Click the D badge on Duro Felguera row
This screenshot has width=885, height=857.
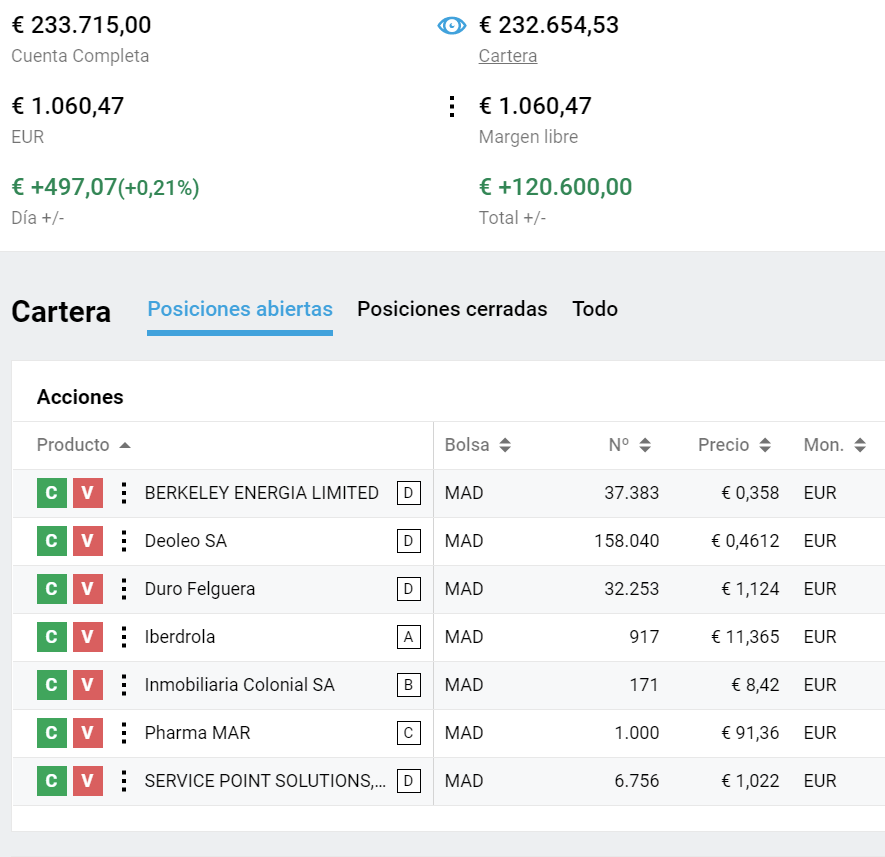(409, 589)
